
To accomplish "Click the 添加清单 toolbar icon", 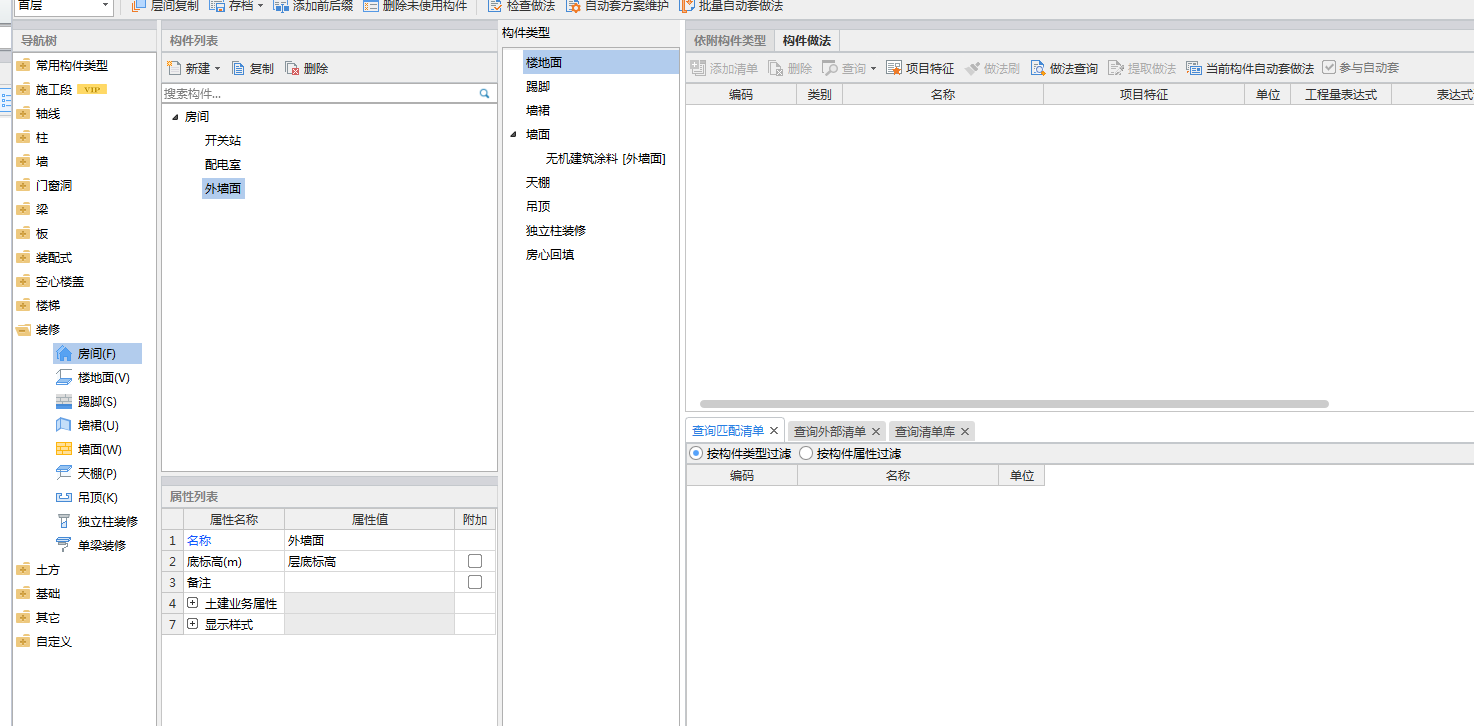I will (x=698, y=68).
